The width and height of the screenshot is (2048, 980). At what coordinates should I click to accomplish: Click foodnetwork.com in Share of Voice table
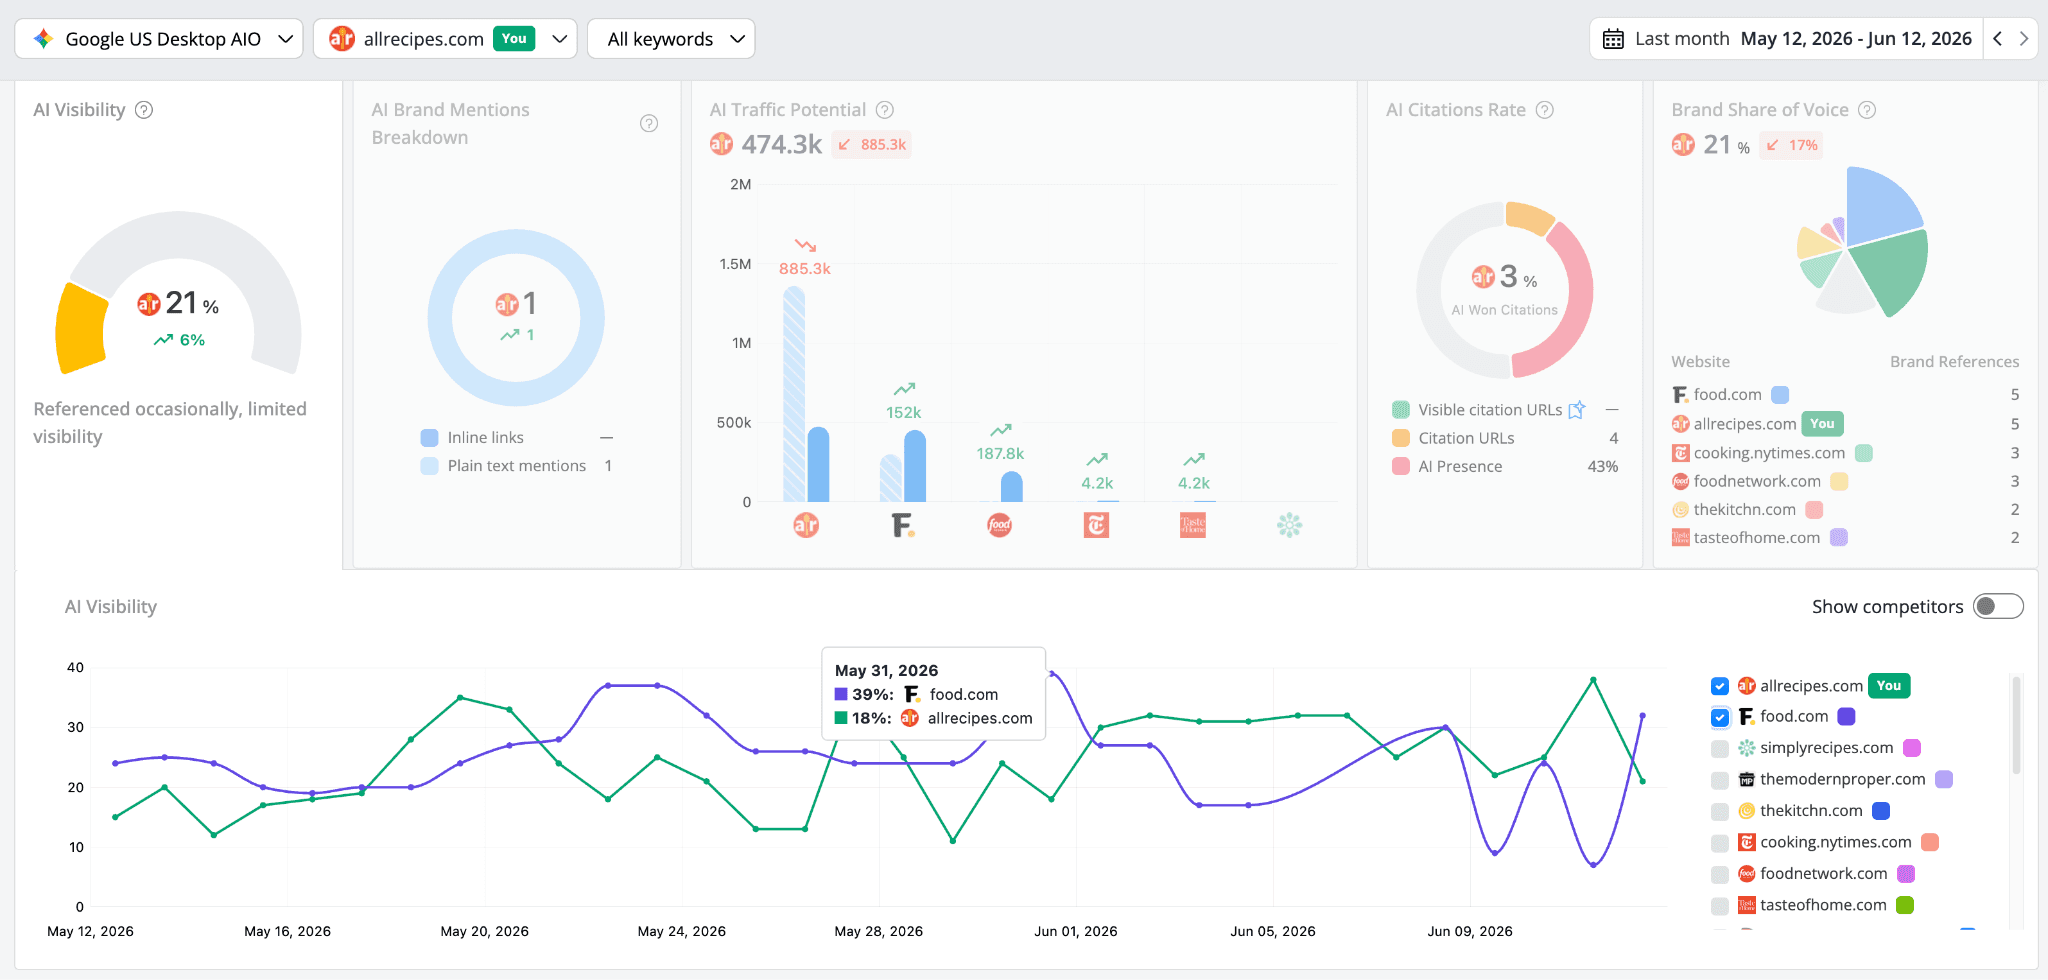(1757, 481)
